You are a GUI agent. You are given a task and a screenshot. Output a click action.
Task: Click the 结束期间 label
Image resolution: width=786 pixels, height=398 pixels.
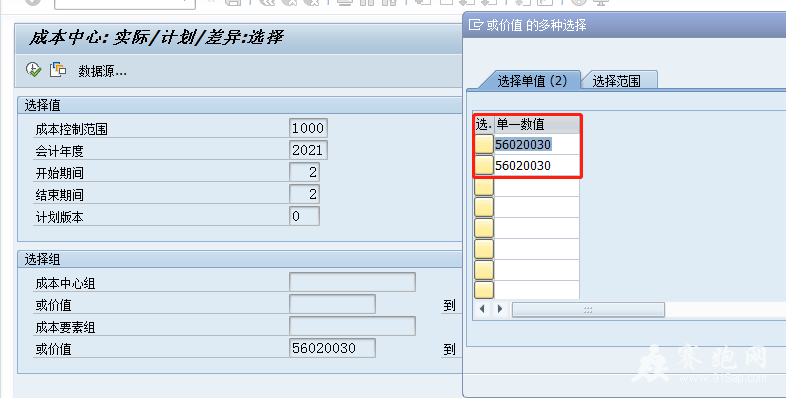[x=59, y=195]
